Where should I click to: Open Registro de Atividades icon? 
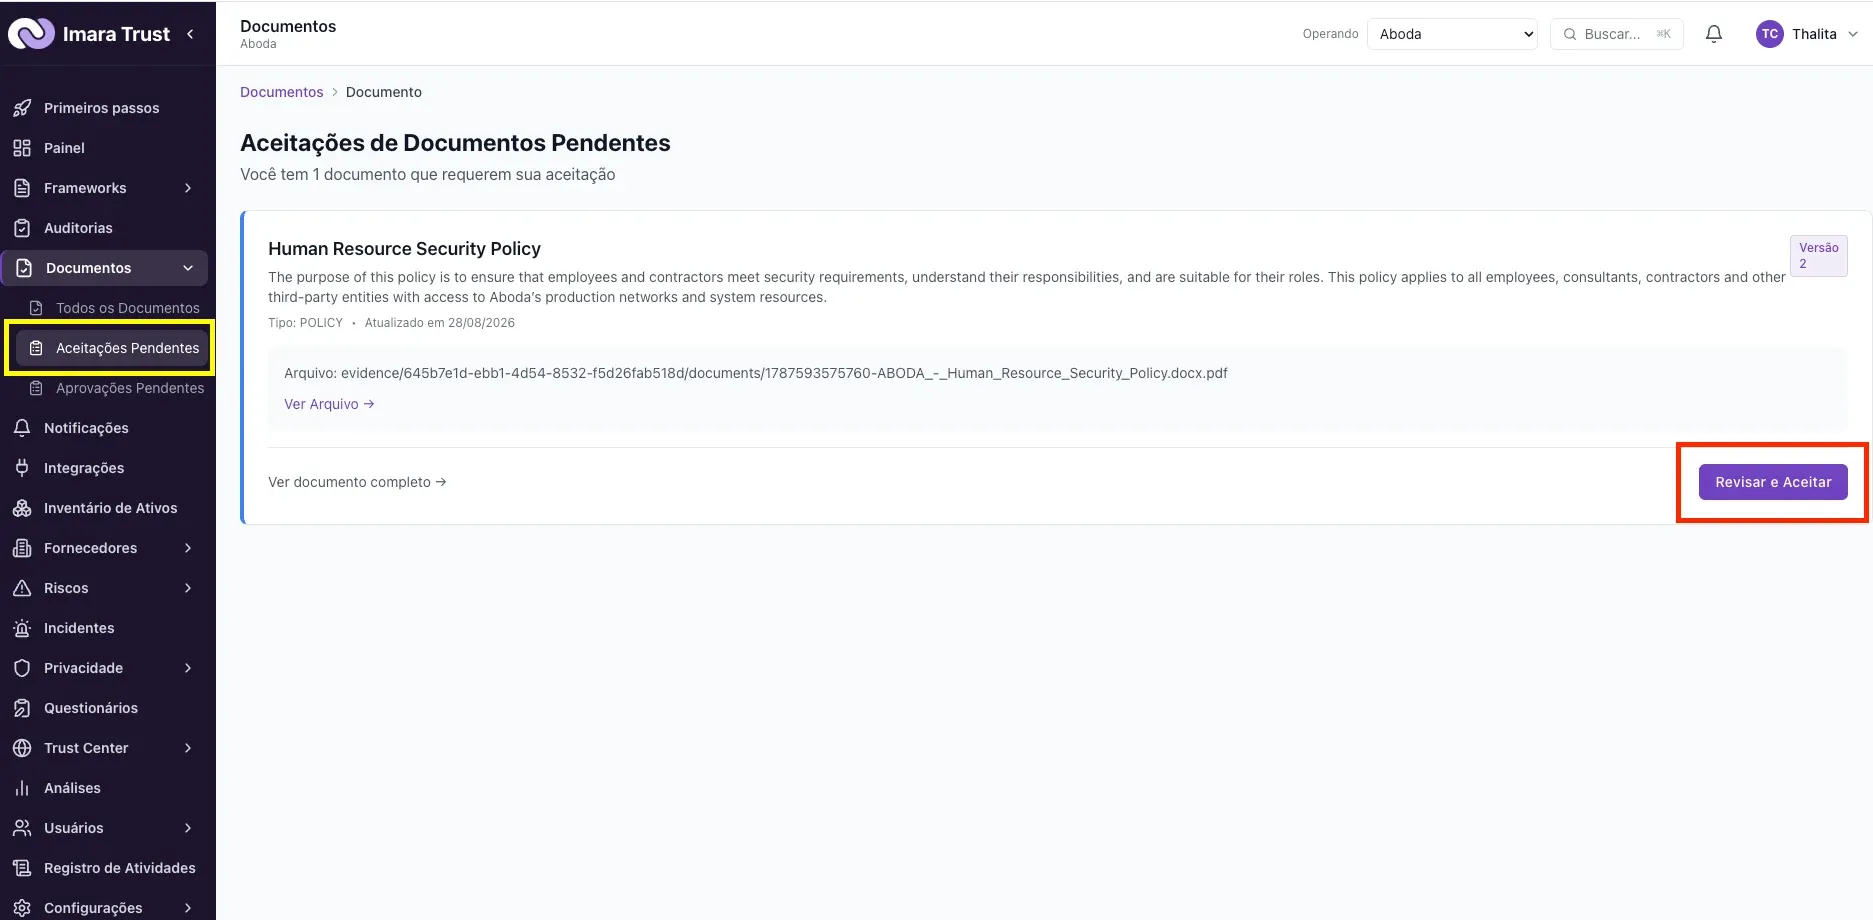(22, 868)
